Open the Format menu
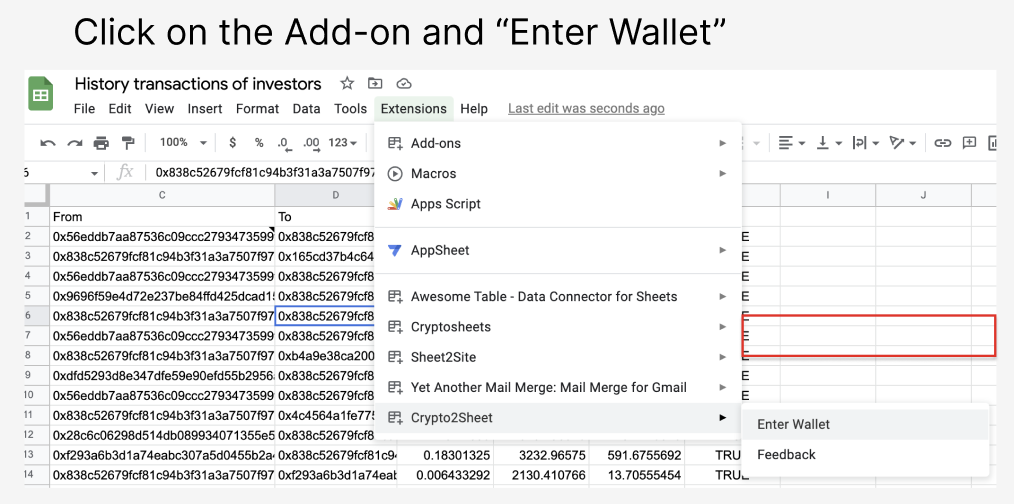1014x504 pixels. click(257, 109)
